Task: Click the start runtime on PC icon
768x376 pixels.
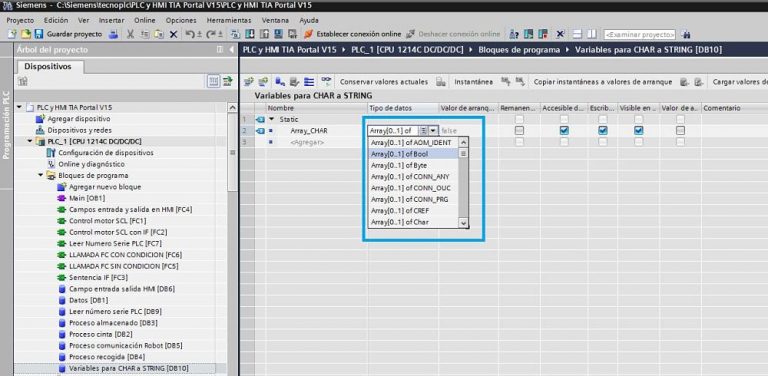Action: point(292,34)
